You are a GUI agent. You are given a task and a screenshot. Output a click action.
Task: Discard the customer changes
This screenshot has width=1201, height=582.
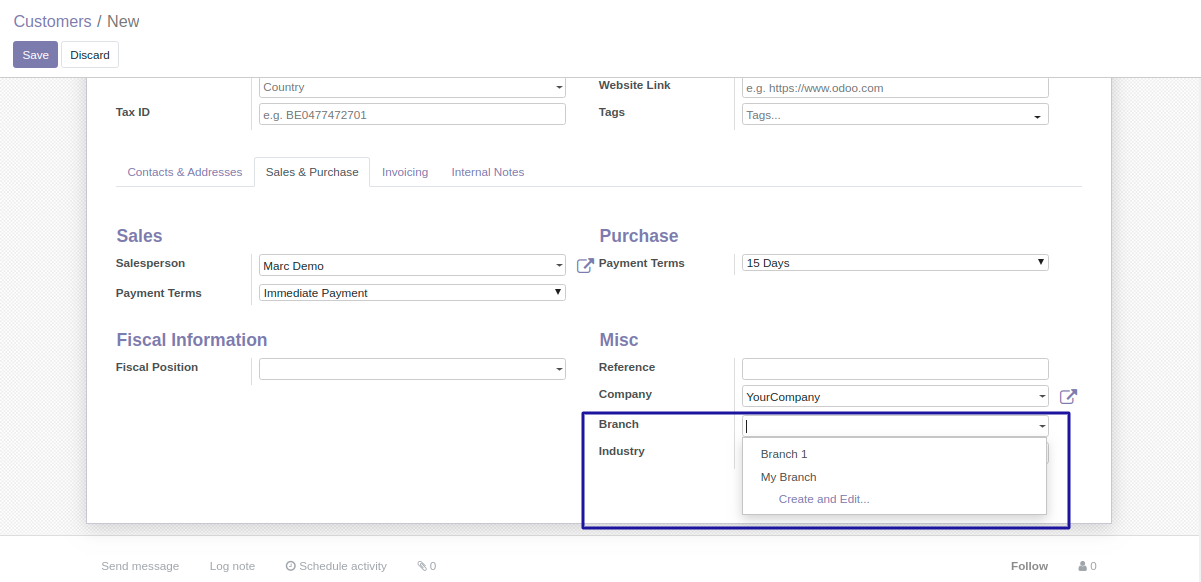pyautogui.click(x=90, y=55)
